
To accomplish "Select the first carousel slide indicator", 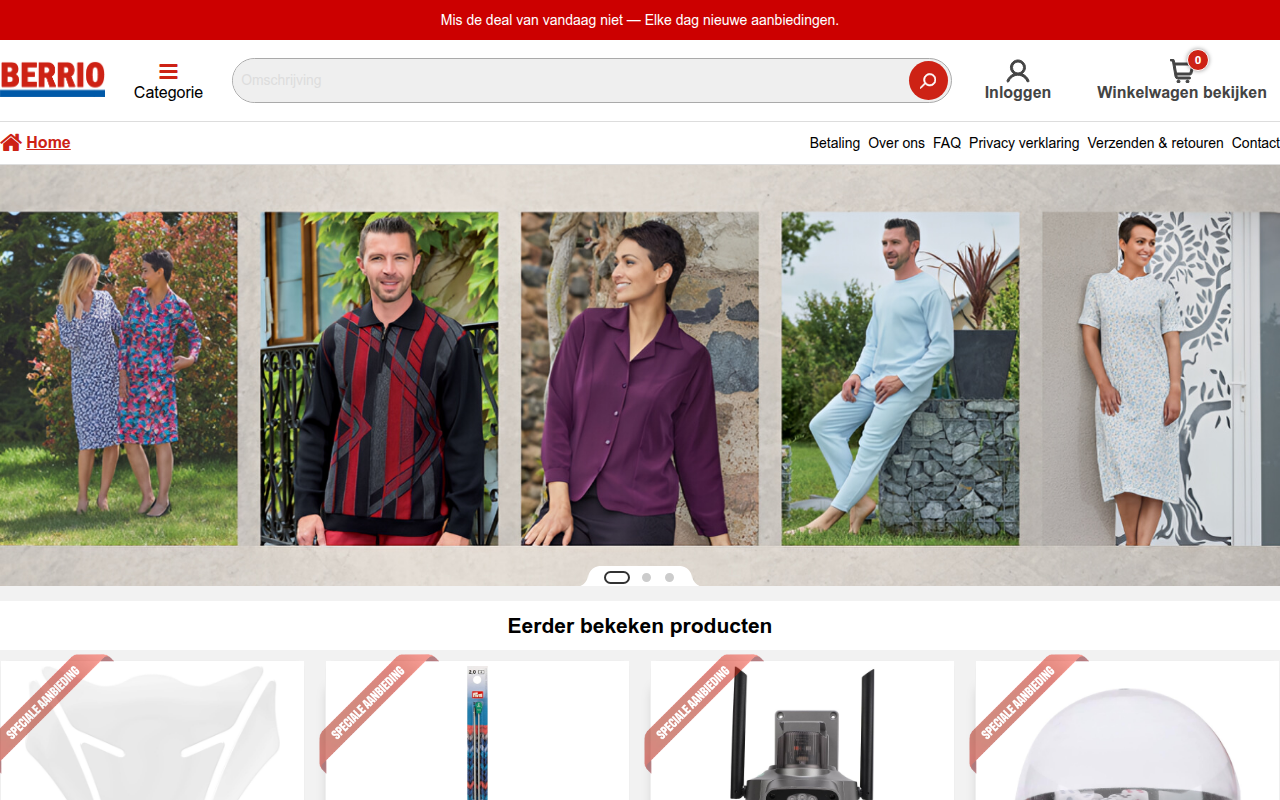I will pyautogui.click(x=617, y=577).
